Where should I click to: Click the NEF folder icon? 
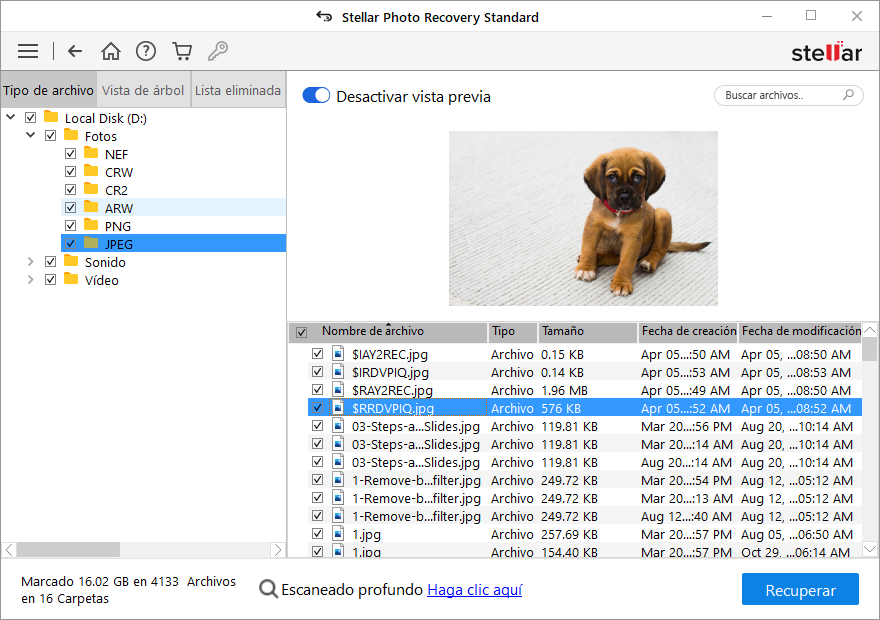point(91,153)
